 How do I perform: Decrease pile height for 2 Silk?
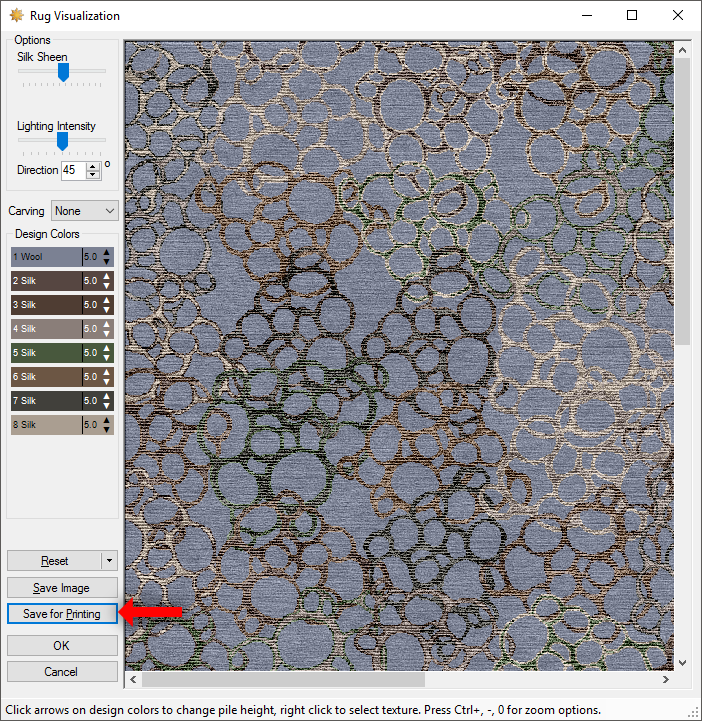(x=107, y=285)
